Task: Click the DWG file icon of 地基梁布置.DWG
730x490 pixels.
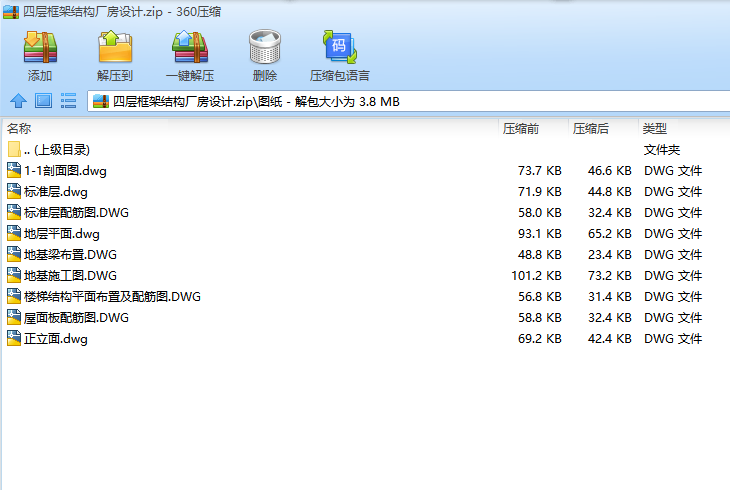Action: tap(14, 254)
